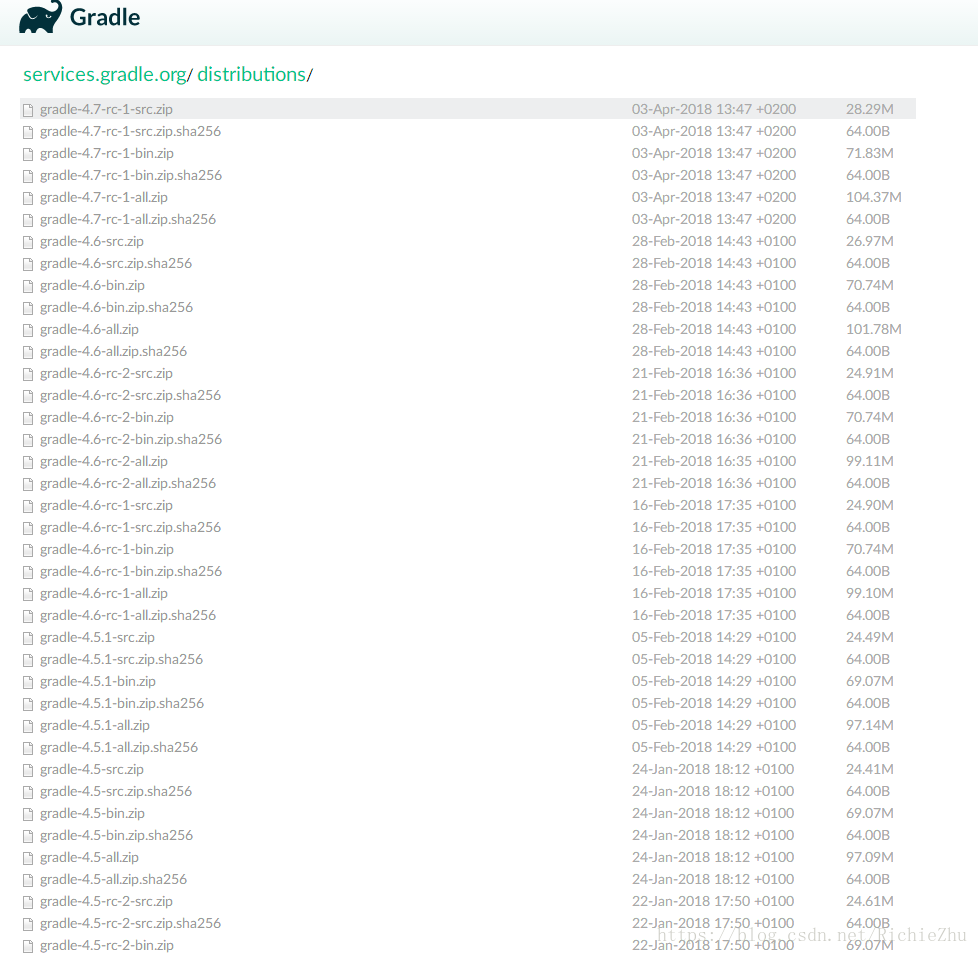Click file icon beside gradle-4.6-rc-1-bin.zip

coord(28,550)
